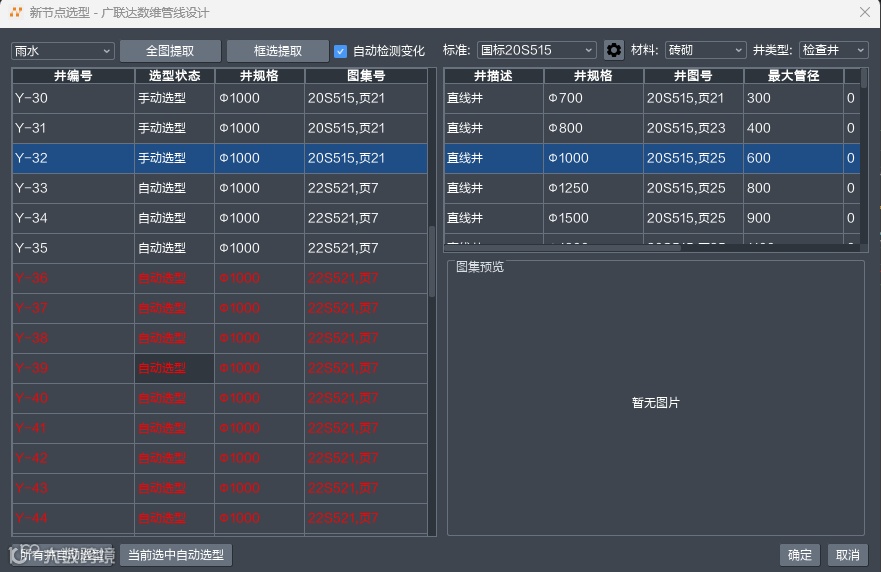Cancel with the 取消 button
The image size is (881, 572).
[x=848, y=555]
